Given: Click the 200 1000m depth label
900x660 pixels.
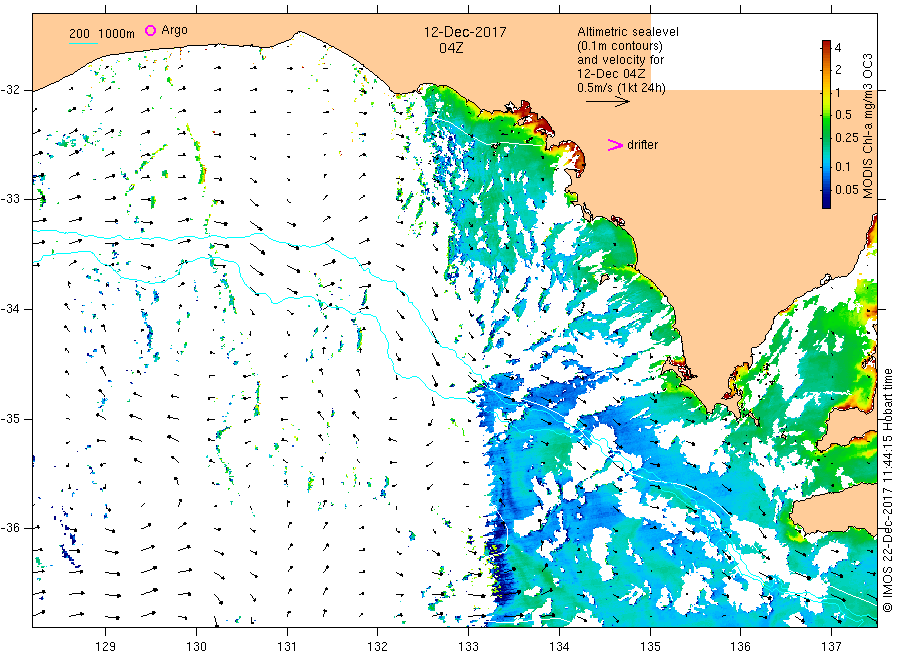Looking at the screenshot, I should click(102, 34).
